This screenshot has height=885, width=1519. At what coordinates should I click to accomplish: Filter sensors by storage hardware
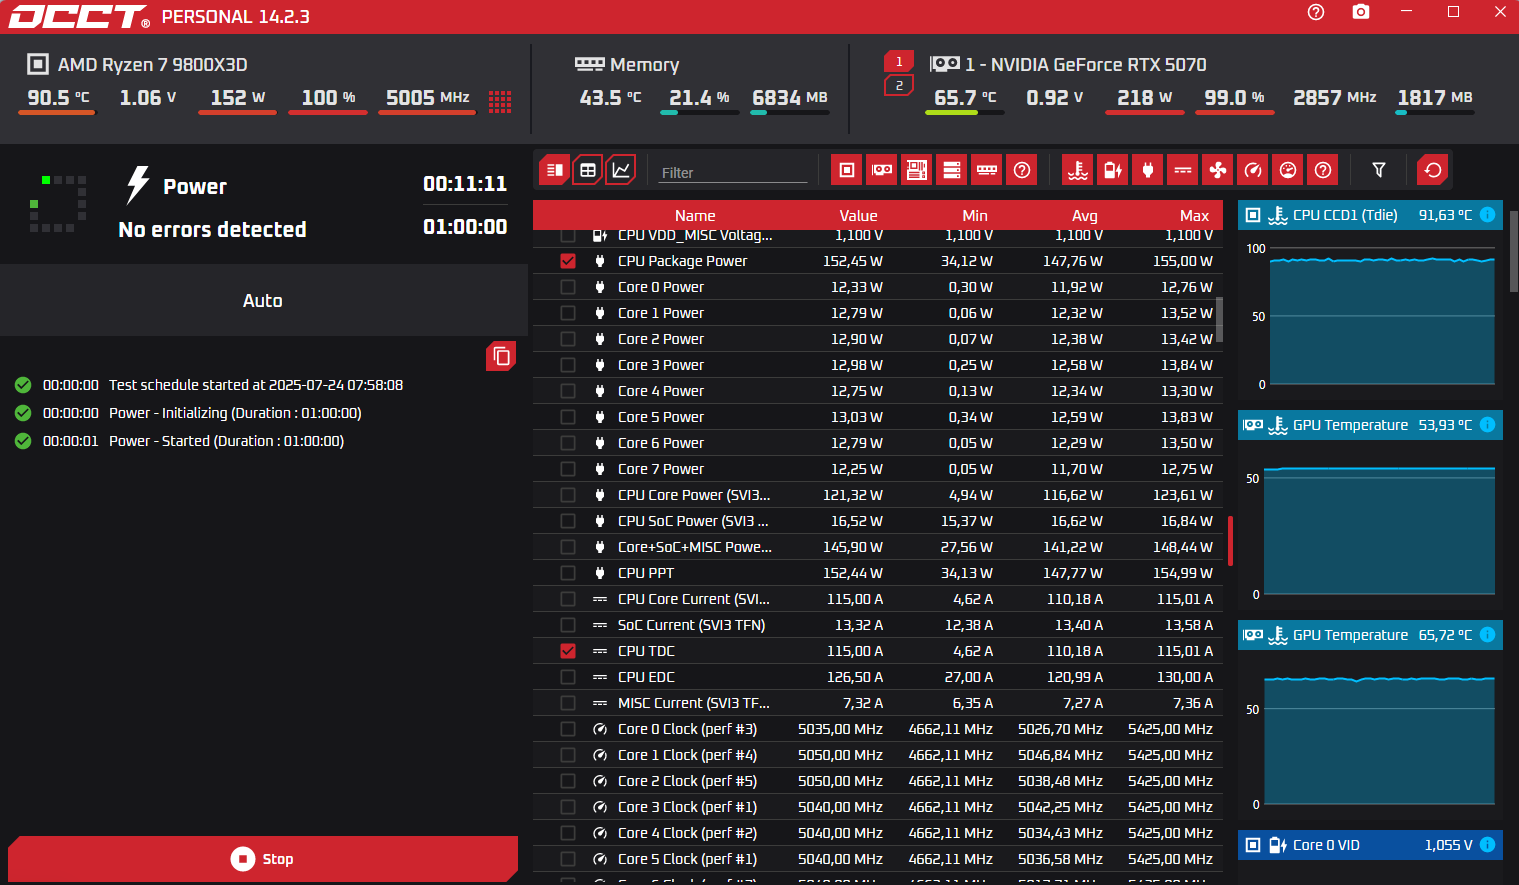tap(952, 170)
